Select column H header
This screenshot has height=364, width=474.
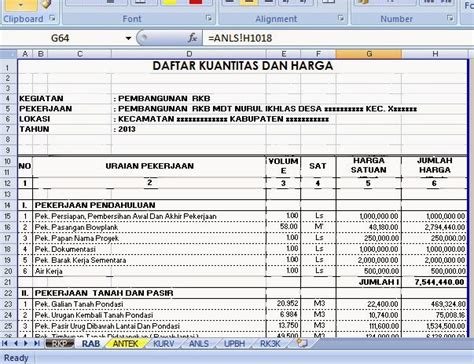tap(435, 54)
